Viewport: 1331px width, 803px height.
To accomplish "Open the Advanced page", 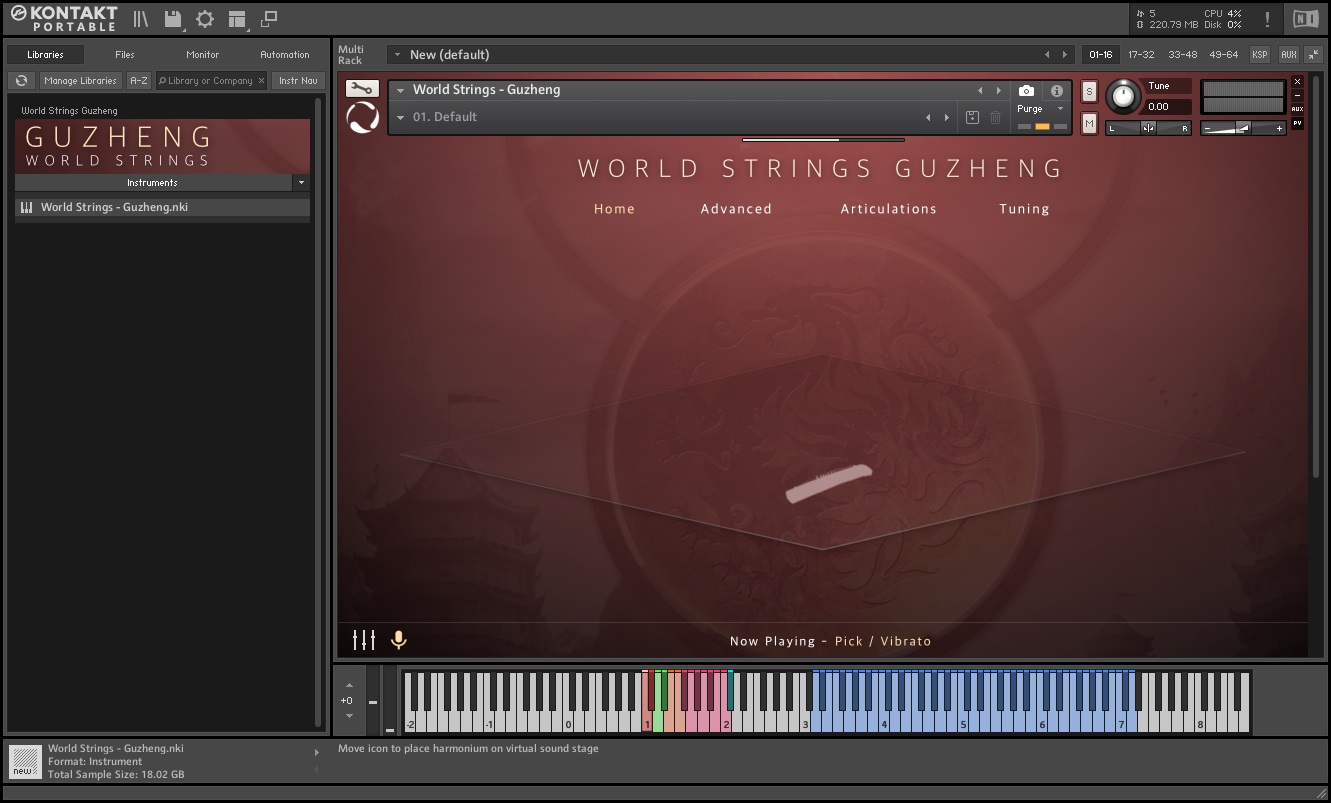I will [736, 209].
